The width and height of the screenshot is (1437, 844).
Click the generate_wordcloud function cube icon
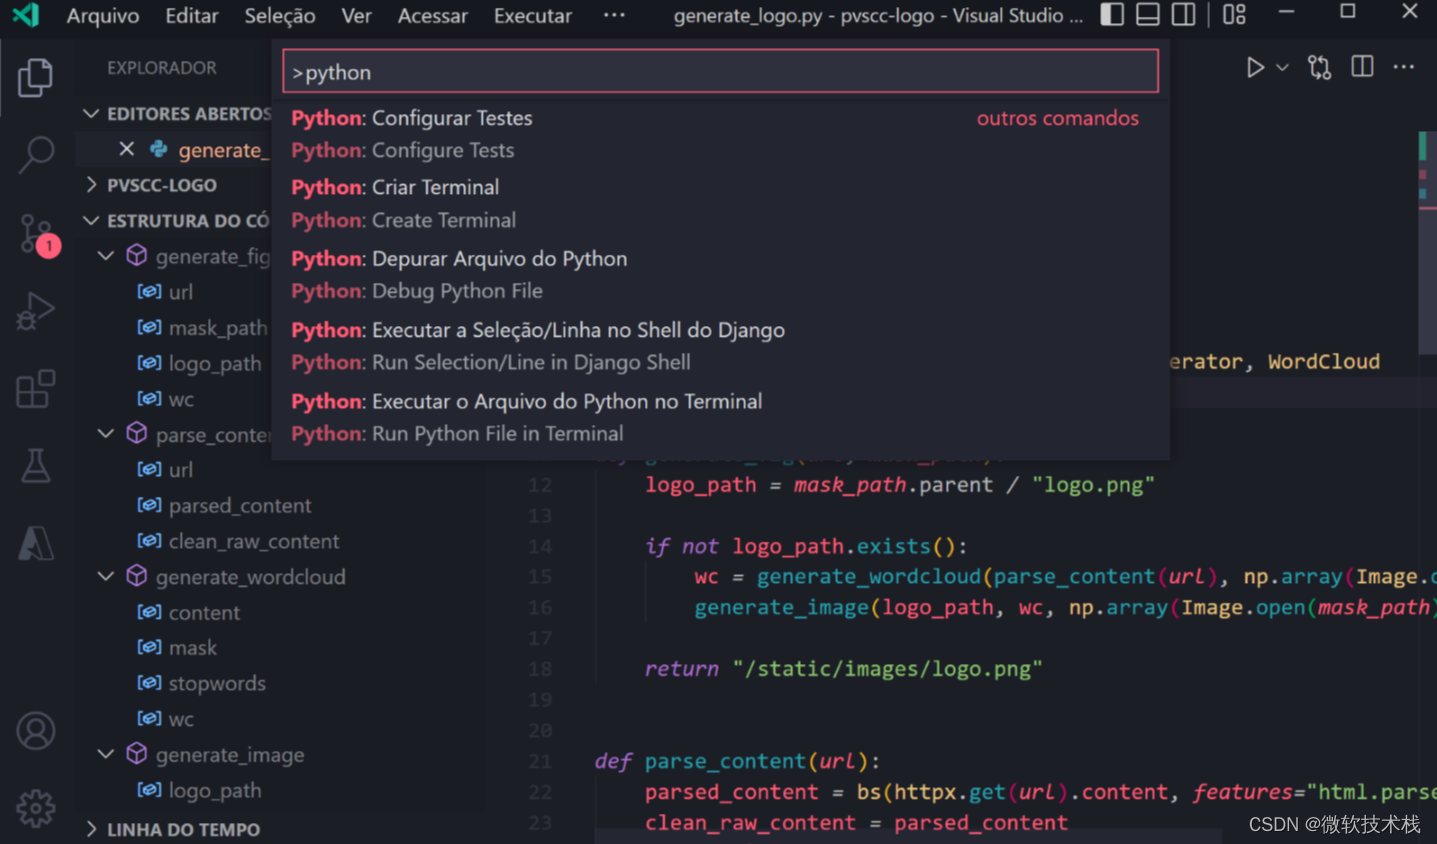[137, 576]
